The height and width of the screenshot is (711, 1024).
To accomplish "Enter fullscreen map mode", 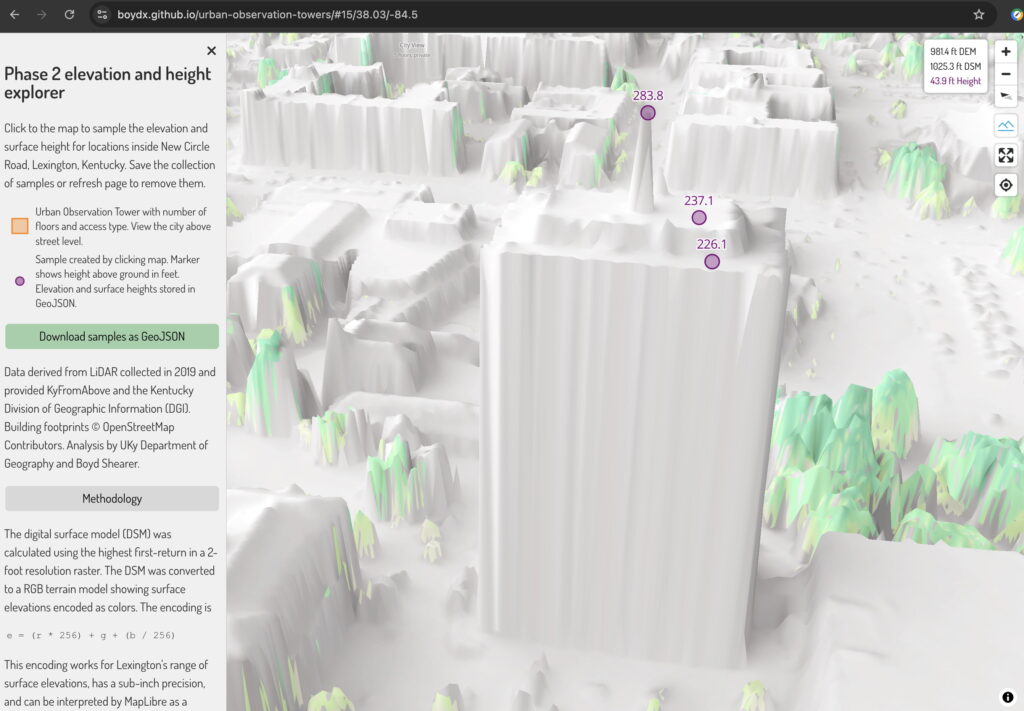I will (x=1006, y=155).
